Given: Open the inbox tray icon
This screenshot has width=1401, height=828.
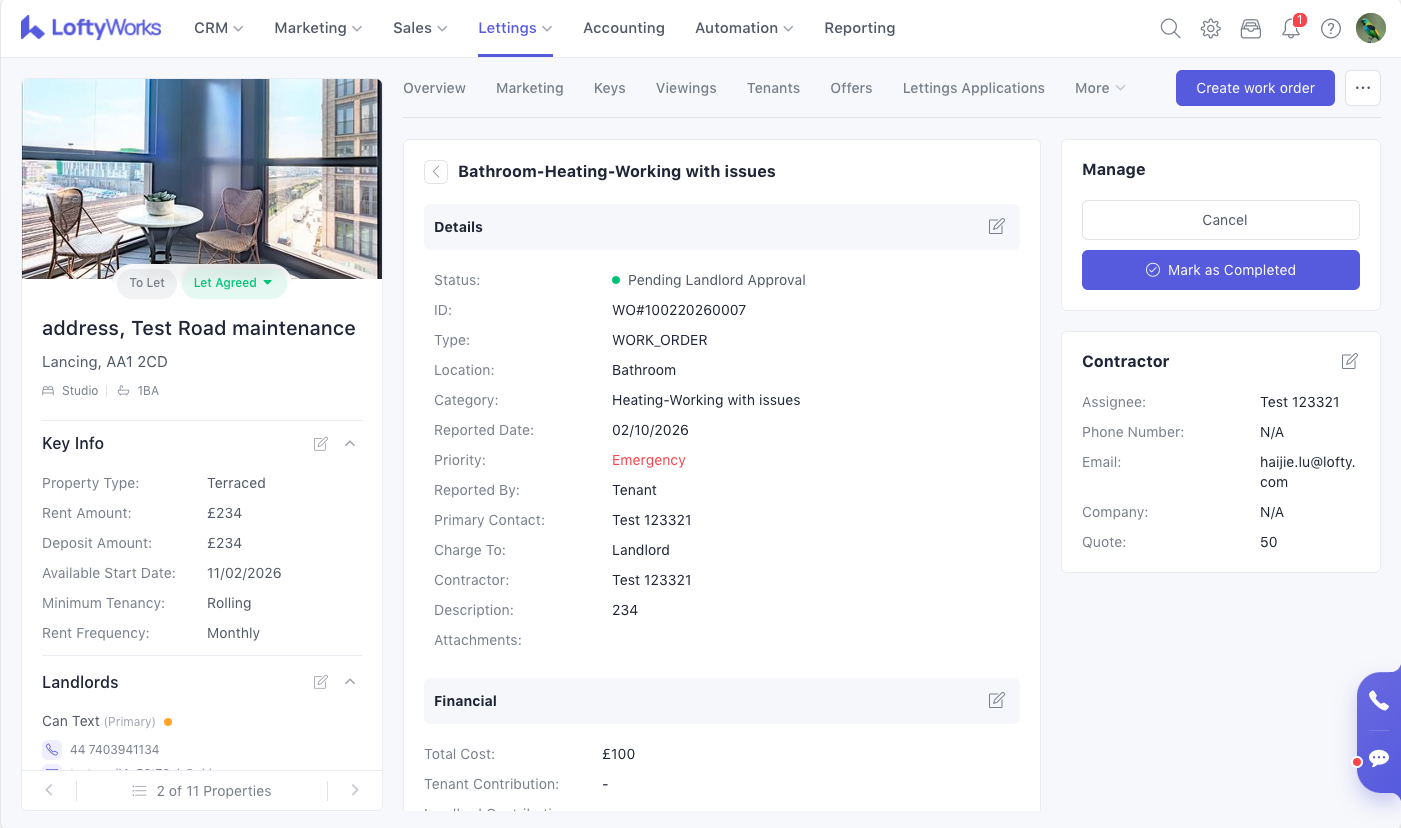Looking at the screenshot, I should (x=1250, y=28).
